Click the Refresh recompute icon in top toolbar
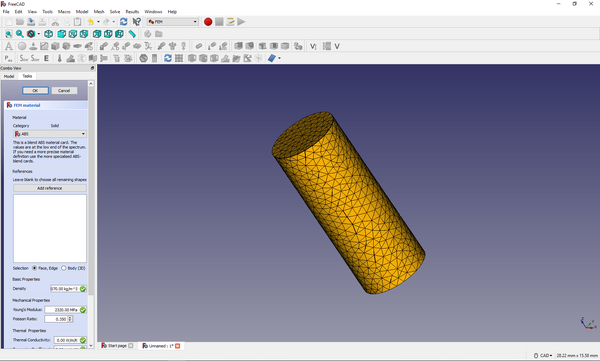Image resolution: width=600 pixels, height=361 pixels. click(x=123, y=22)
